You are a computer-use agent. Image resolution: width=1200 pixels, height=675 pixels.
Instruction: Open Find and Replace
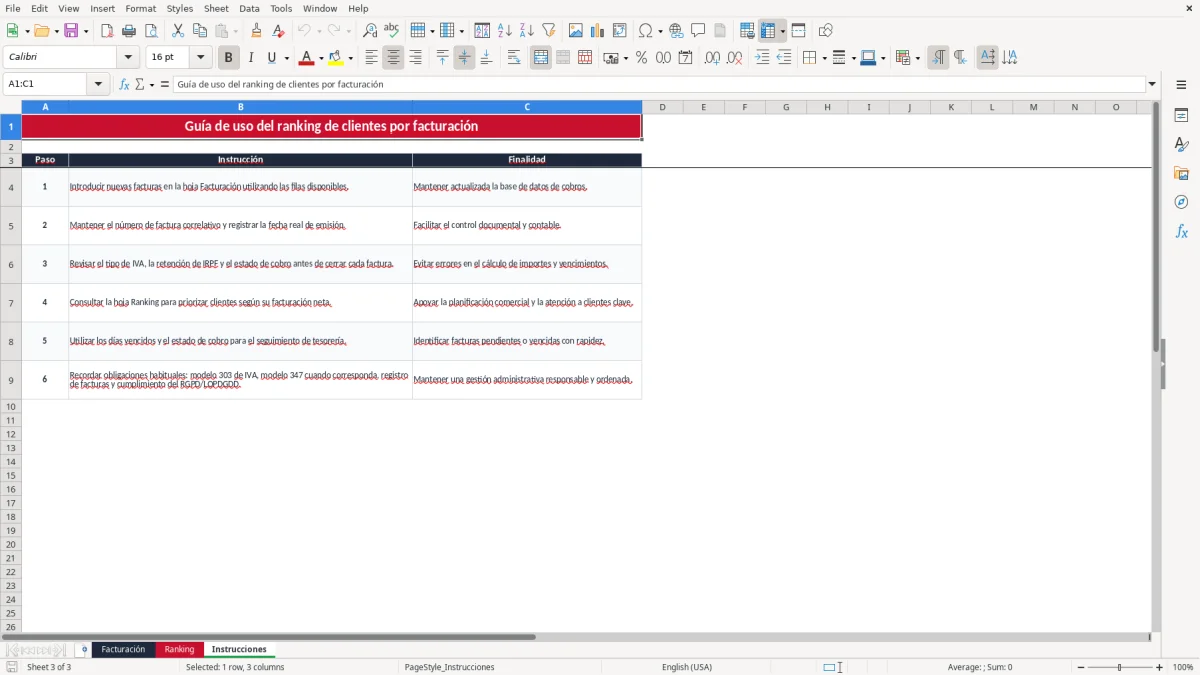(370, 31)
